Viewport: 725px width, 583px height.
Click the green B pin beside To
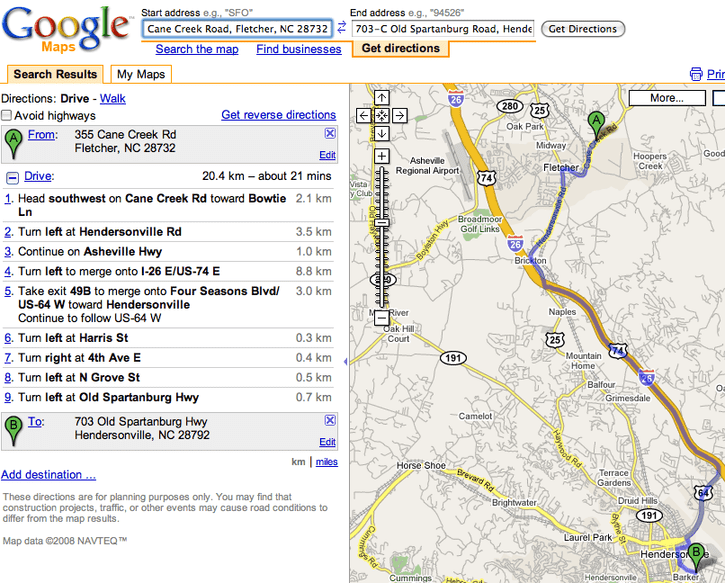coord(13,431)
